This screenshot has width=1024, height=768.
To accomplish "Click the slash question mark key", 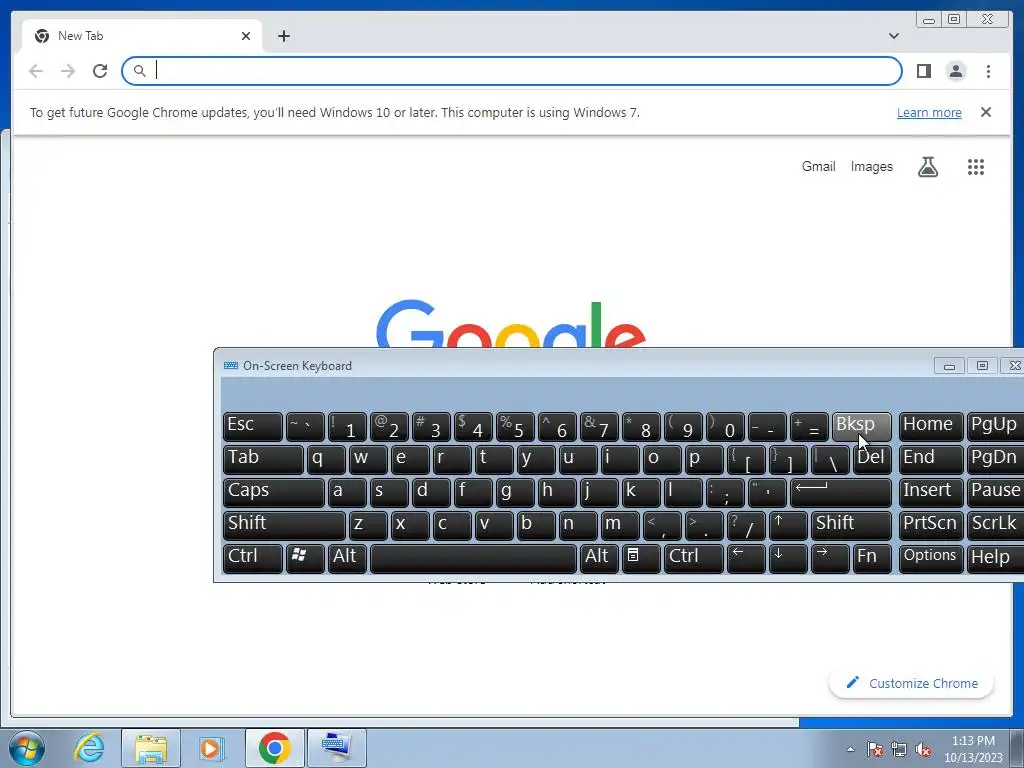I will [745, 526].
